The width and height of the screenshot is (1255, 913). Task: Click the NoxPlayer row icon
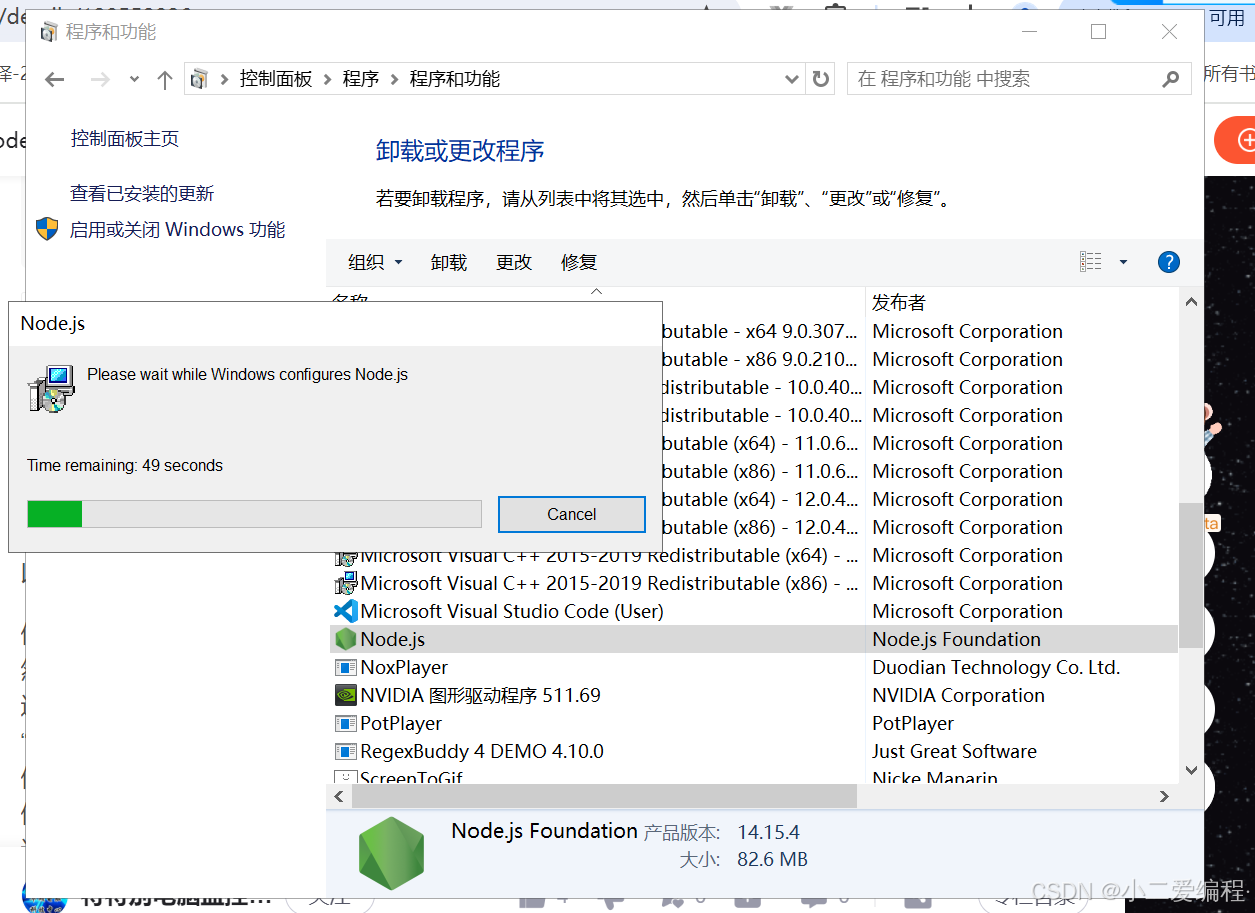tap(346, 667)
